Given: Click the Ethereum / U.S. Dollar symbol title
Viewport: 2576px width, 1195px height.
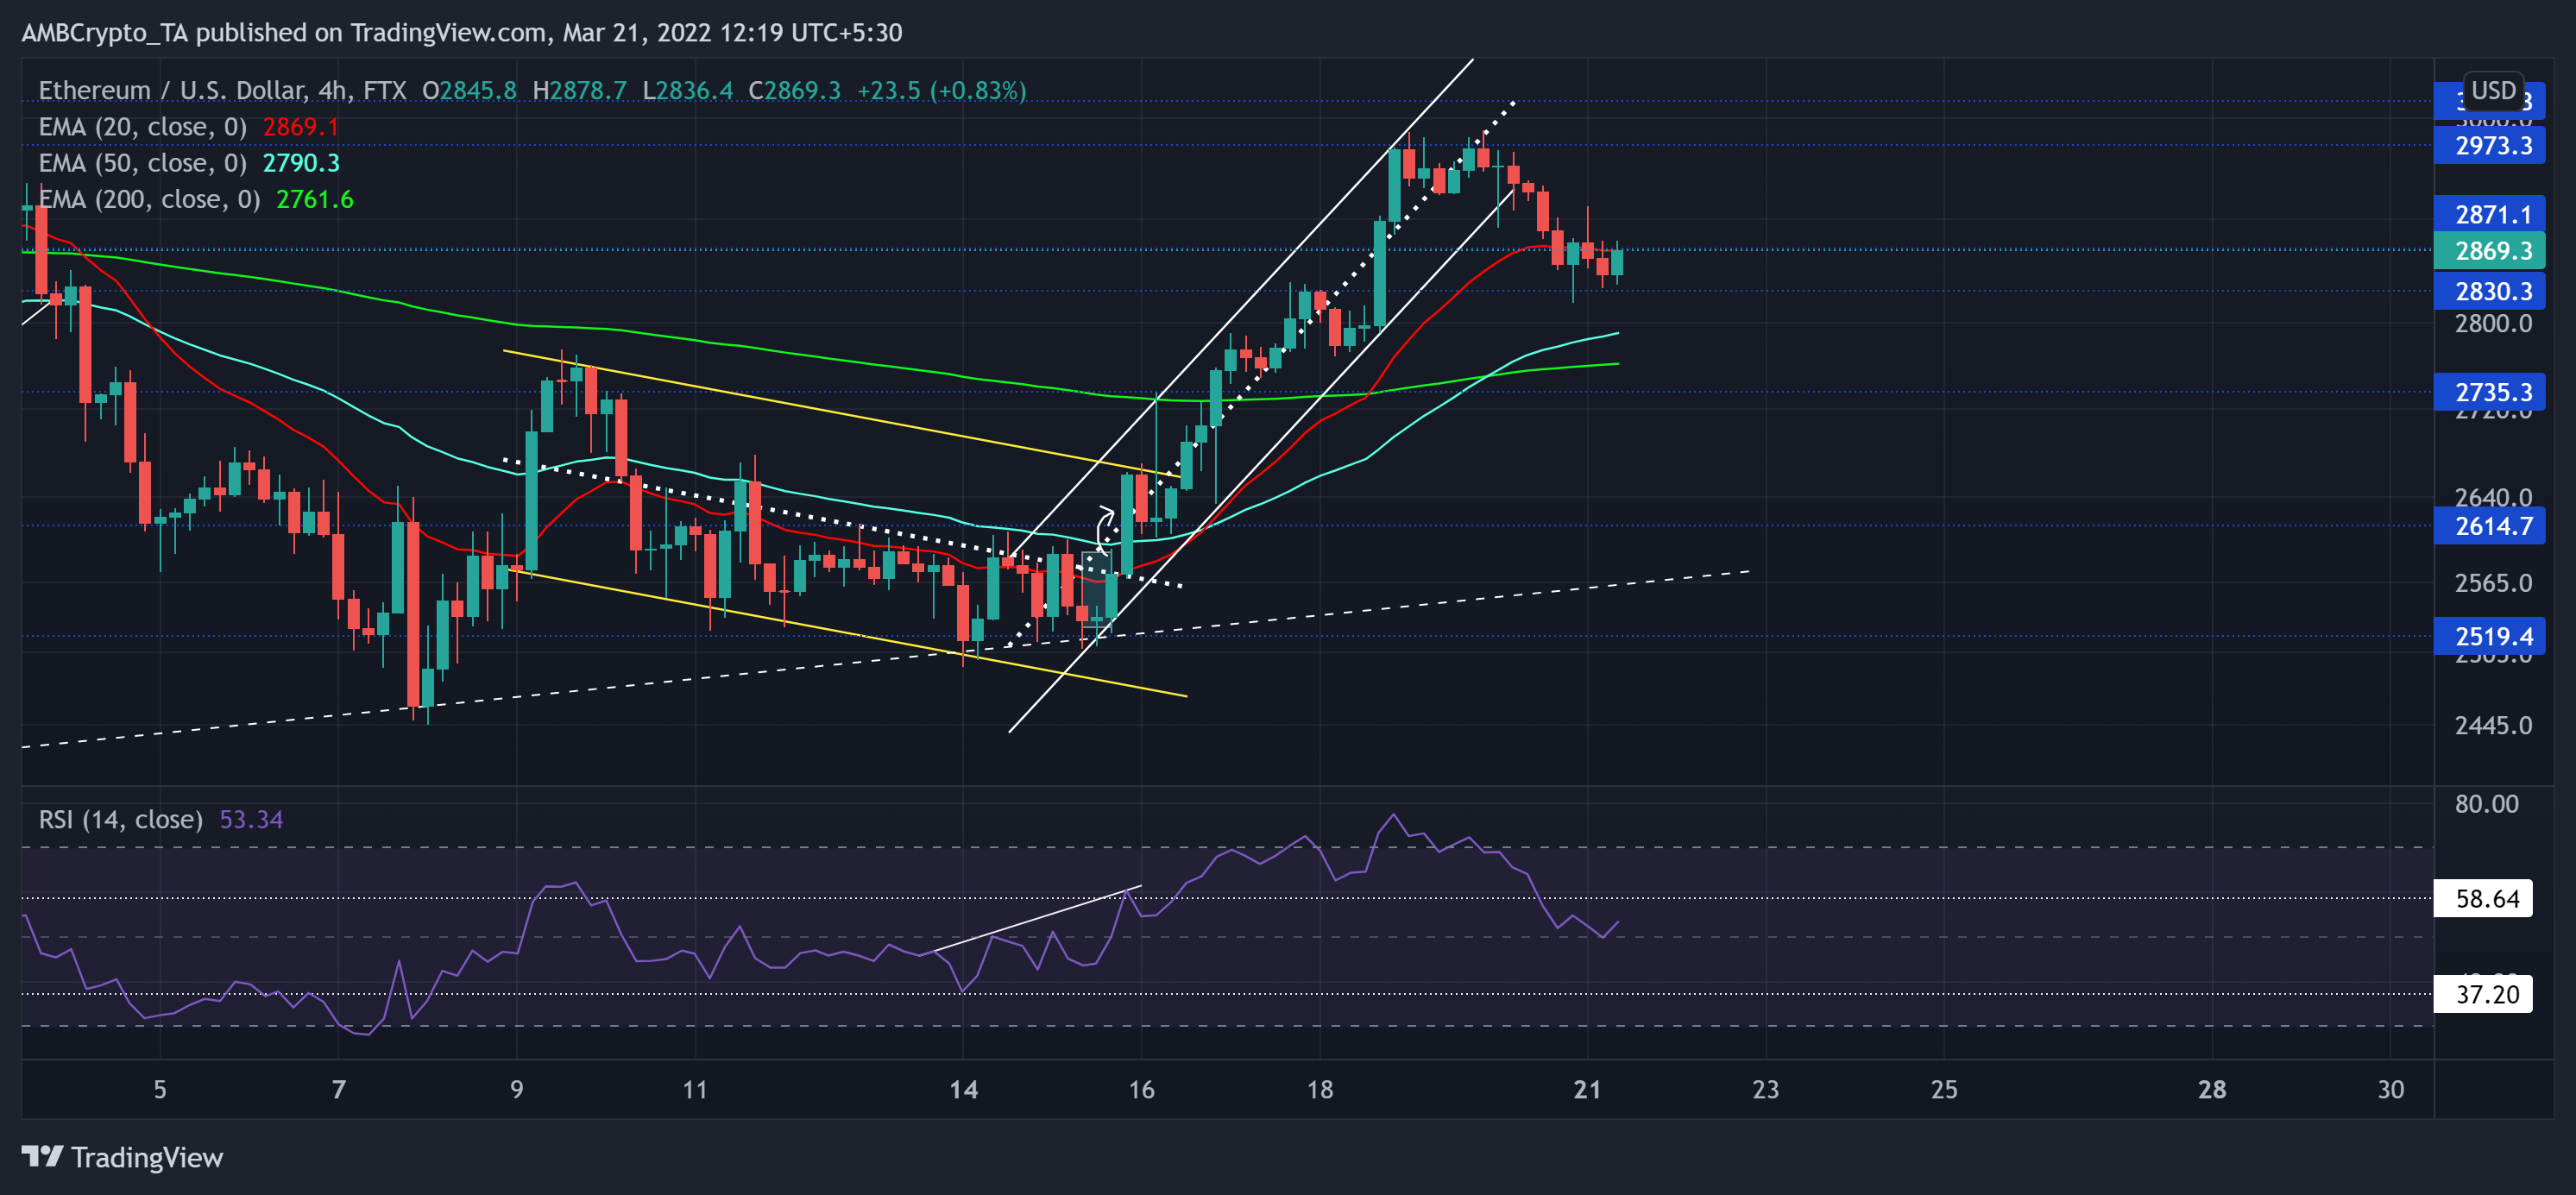Looking at the screenshot, I should click(222, 91).
